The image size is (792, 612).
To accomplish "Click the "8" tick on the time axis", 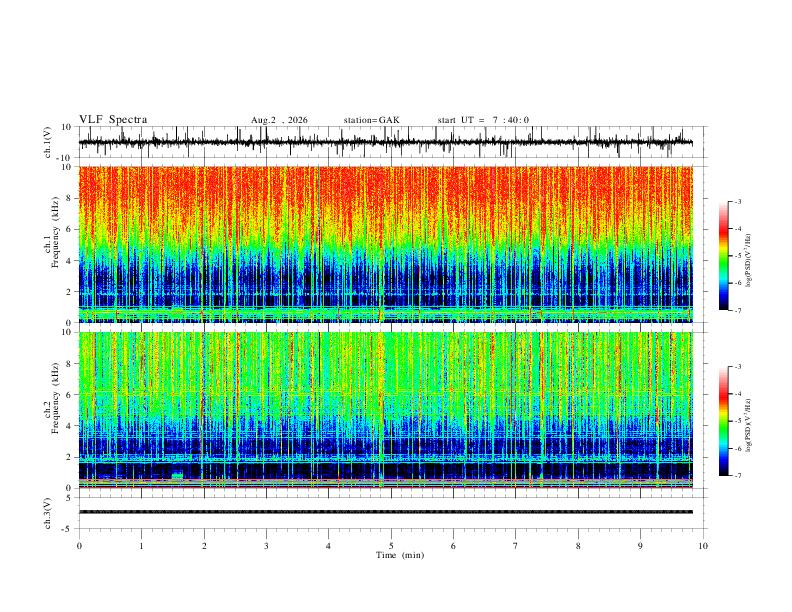I will [578, 546].
